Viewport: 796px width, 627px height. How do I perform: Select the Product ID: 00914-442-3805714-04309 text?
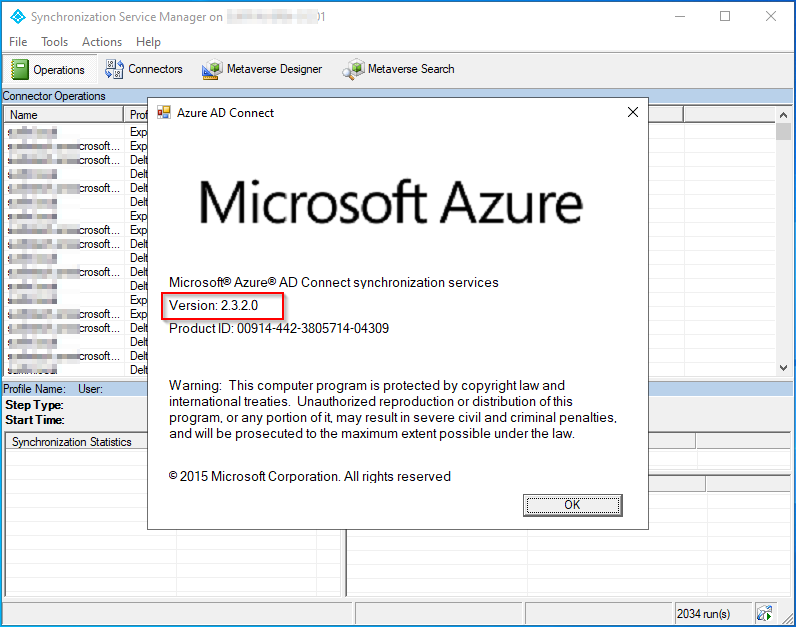coord(279,328)
